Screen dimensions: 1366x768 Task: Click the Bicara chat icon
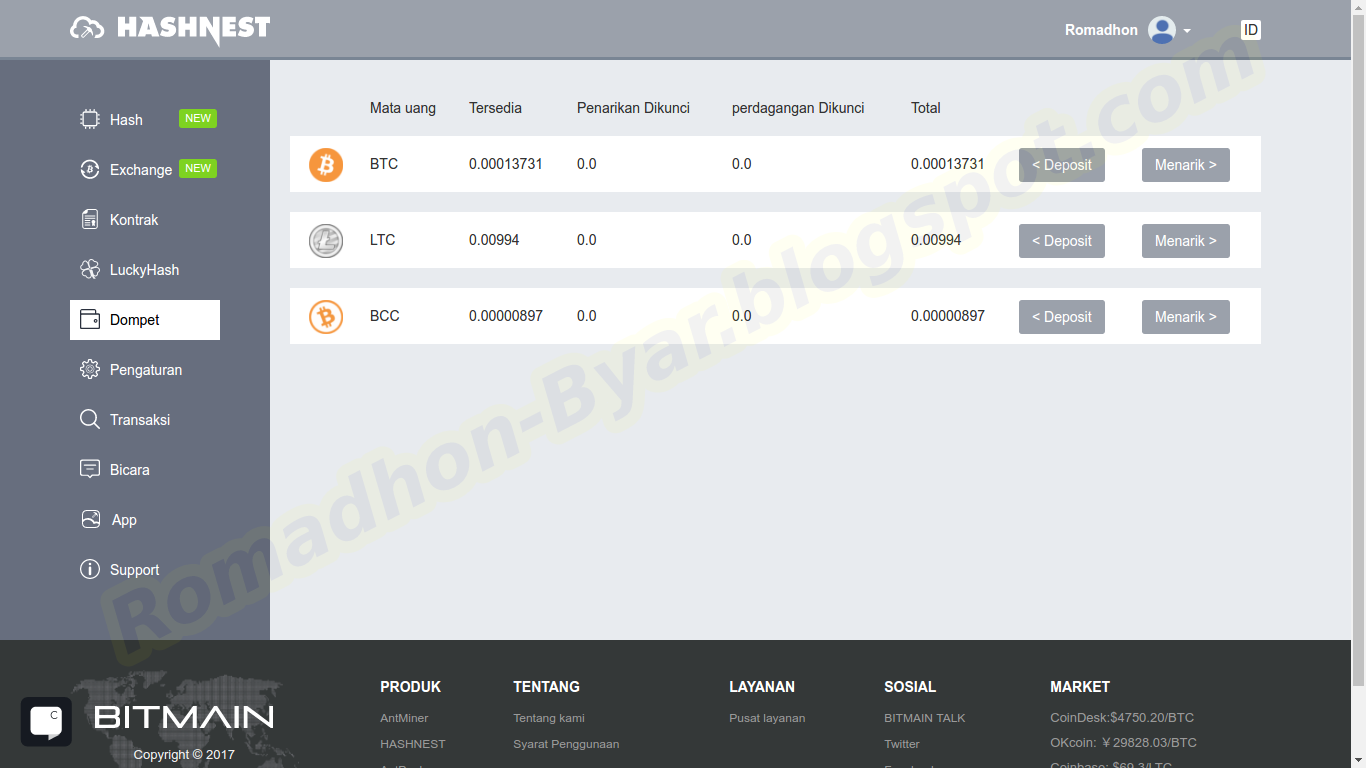(x=90, y=469)
